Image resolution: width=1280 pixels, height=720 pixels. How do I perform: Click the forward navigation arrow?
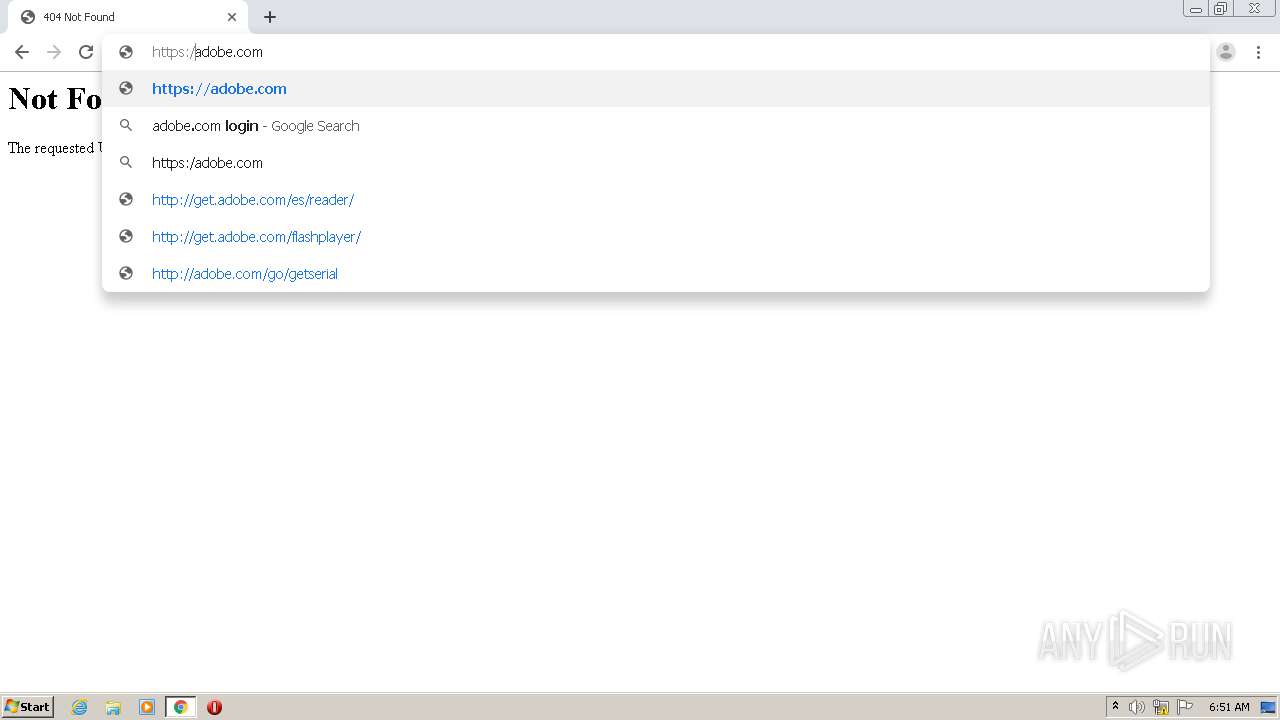(x=54, y=52)
